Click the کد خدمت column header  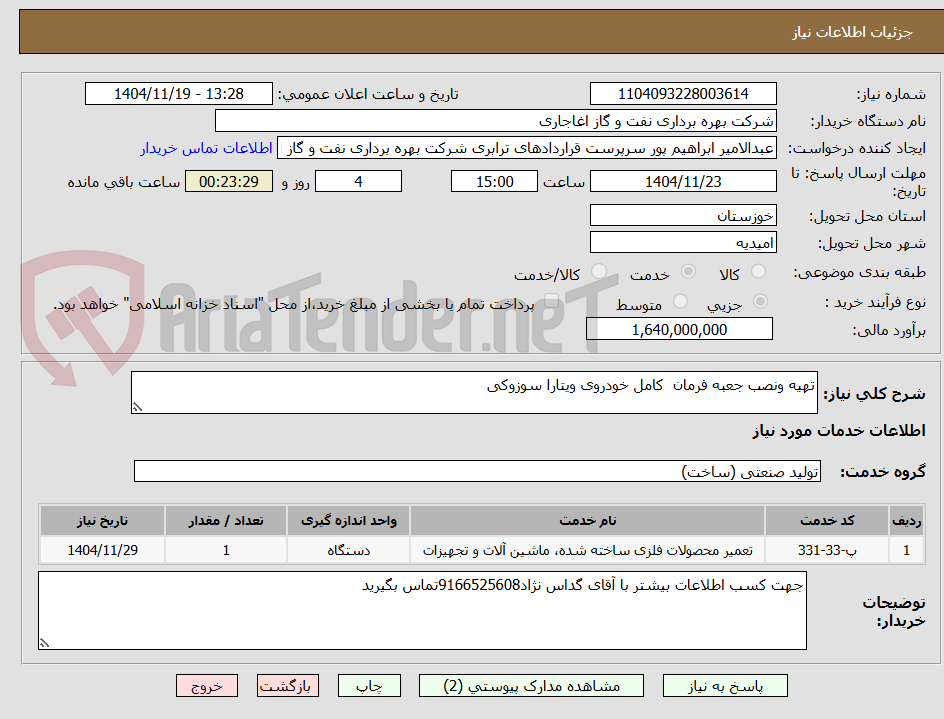(827, 520)
